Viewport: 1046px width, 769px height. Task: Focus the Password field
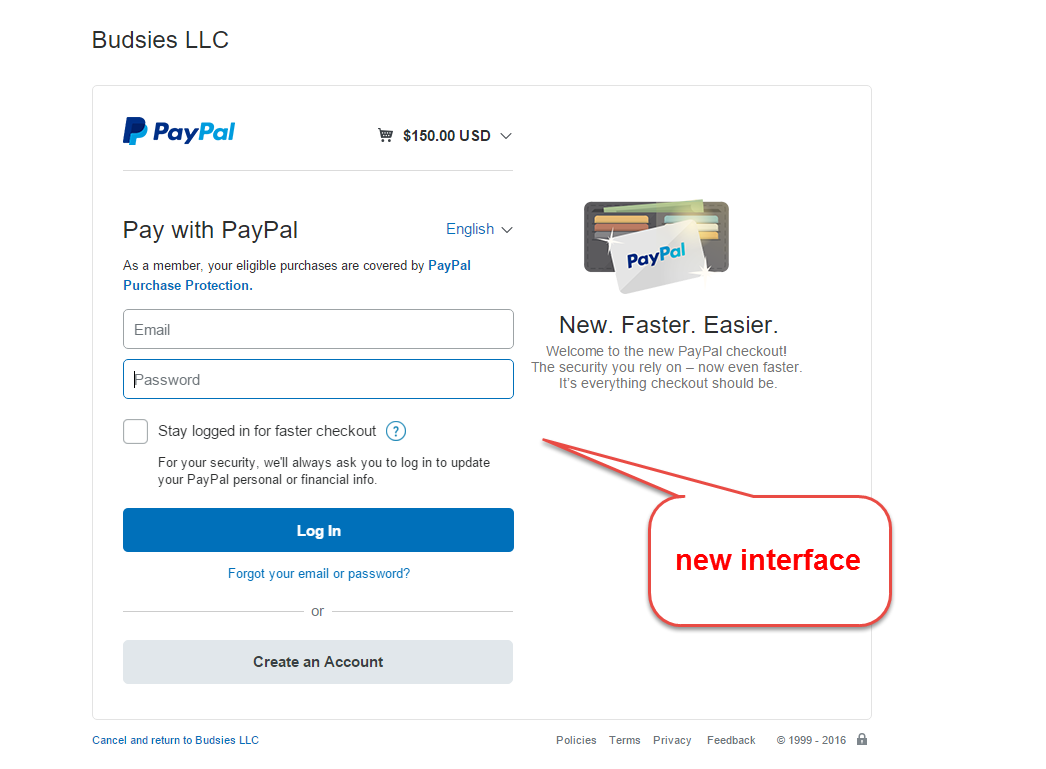[318, 379]
